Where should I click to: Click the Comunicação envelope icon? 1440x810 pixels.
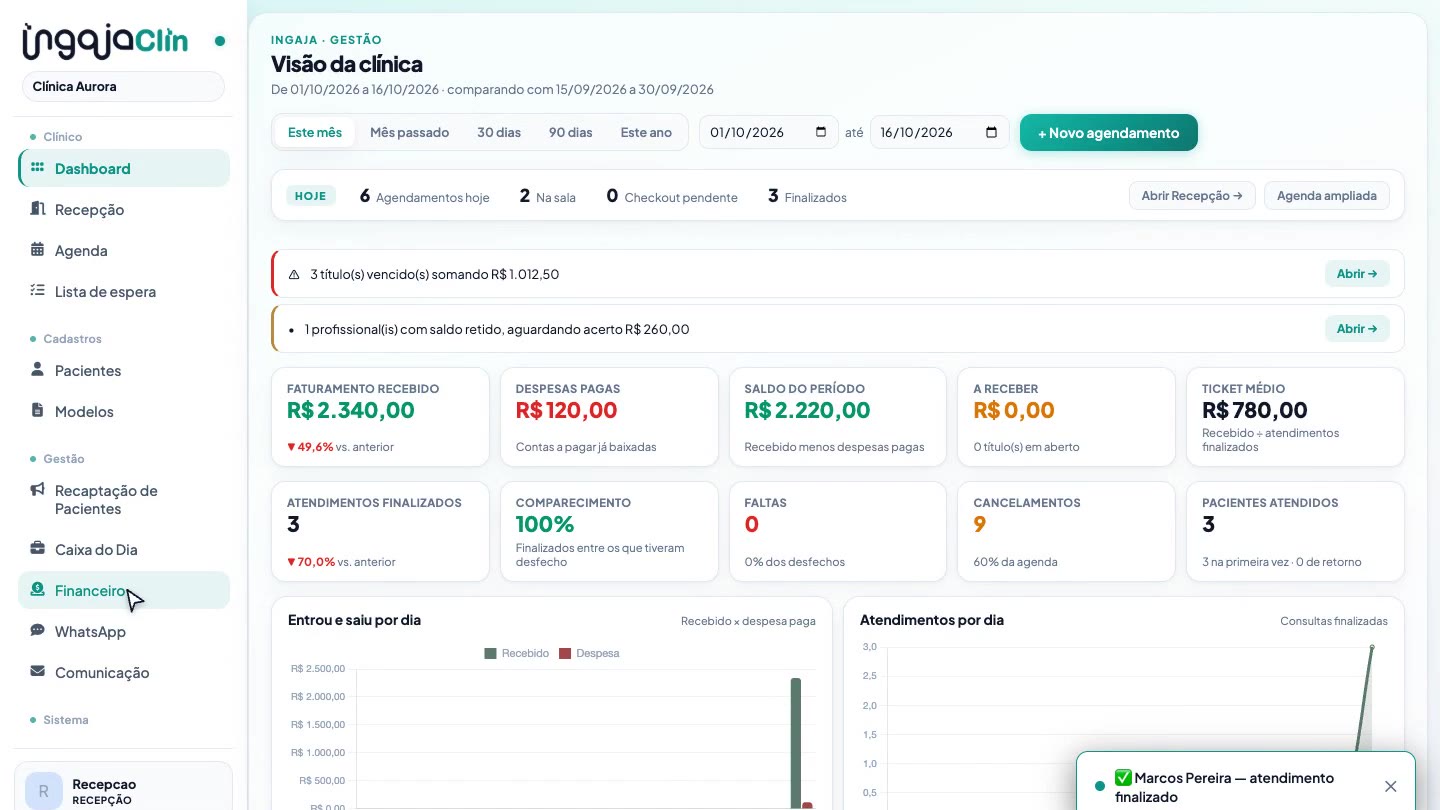(x=38, y=672)
